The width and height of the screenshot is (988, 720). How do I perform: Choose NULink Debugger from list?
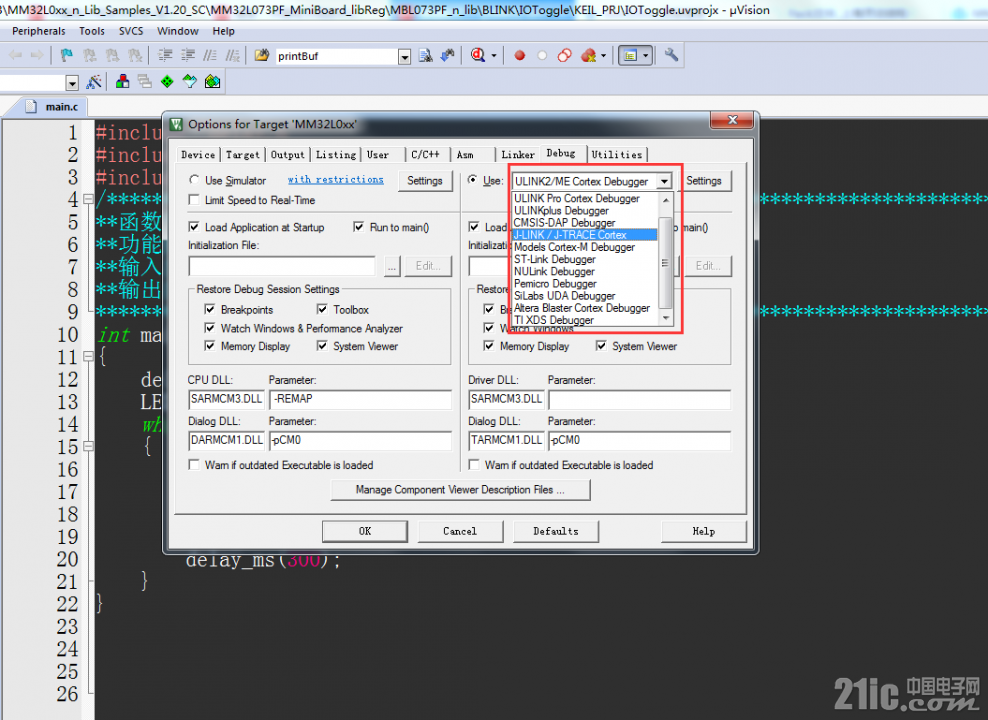pos(585,271)
